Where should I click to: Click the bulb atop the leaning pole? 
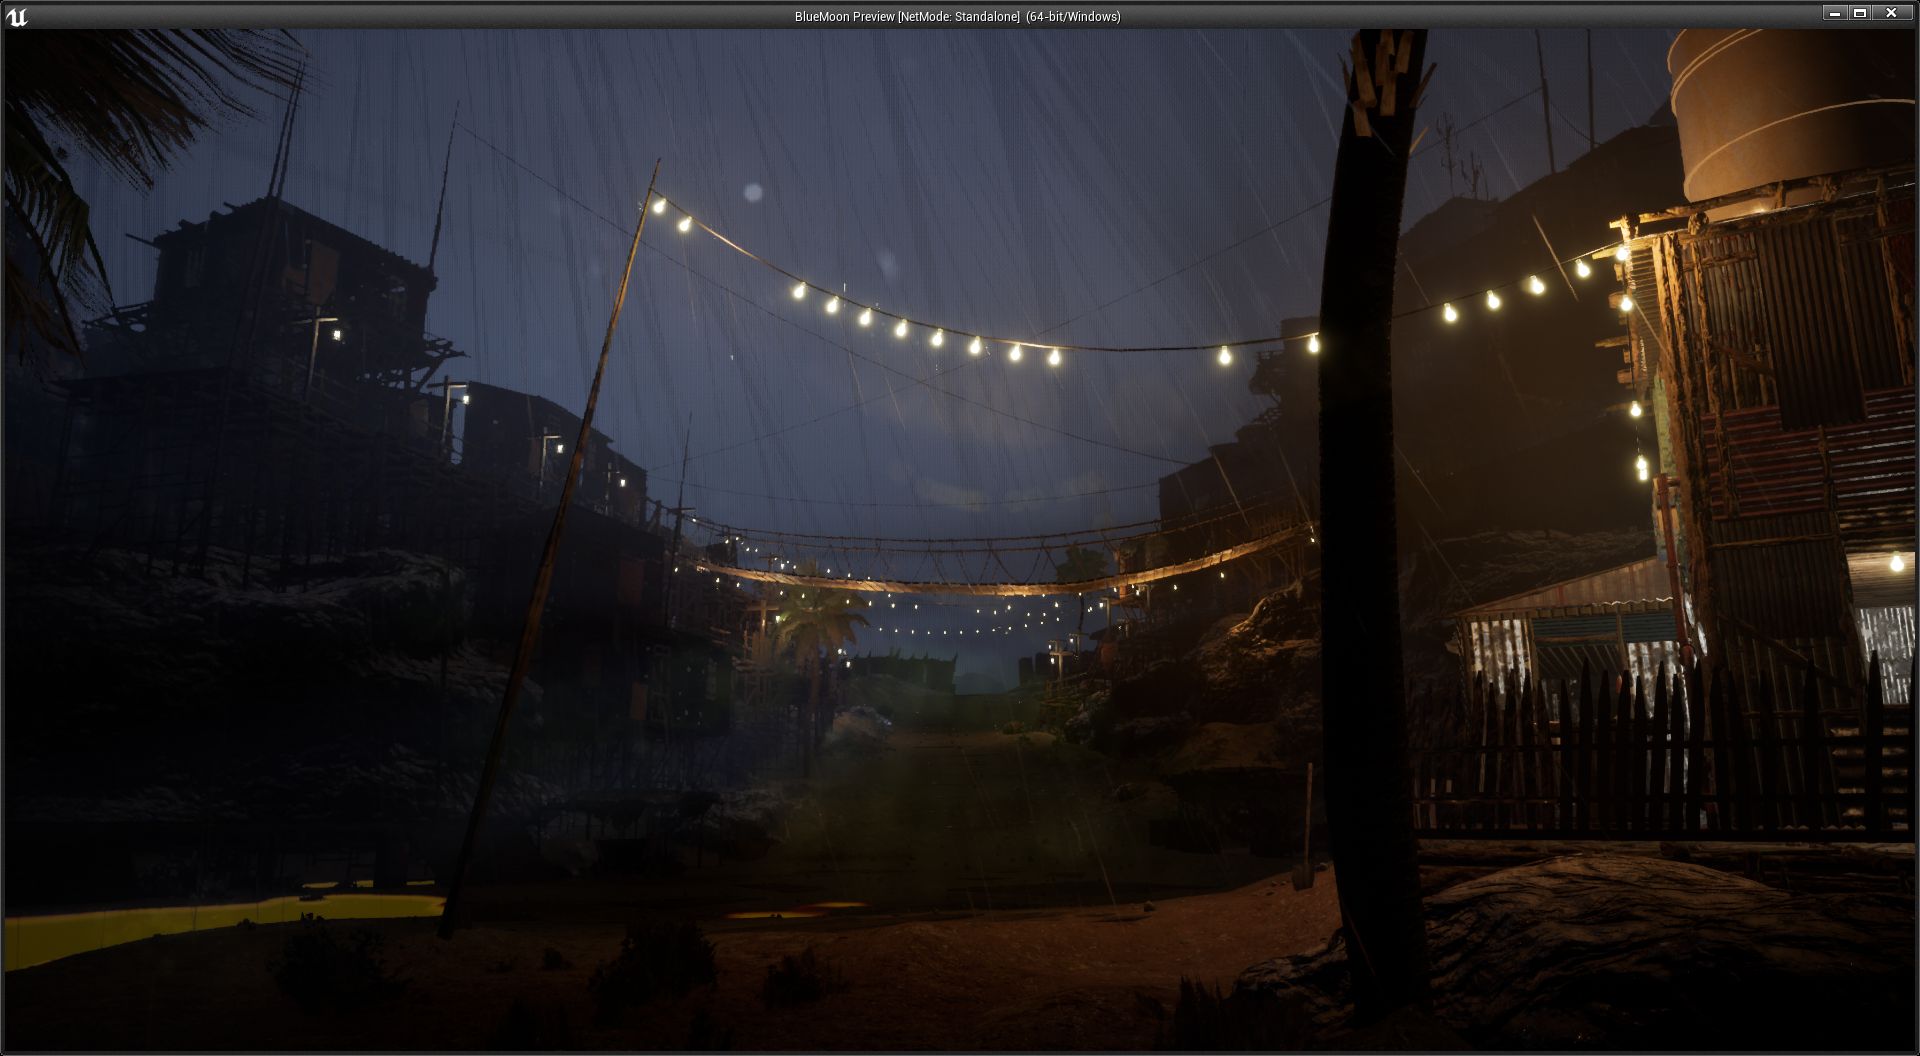point(658,206)
